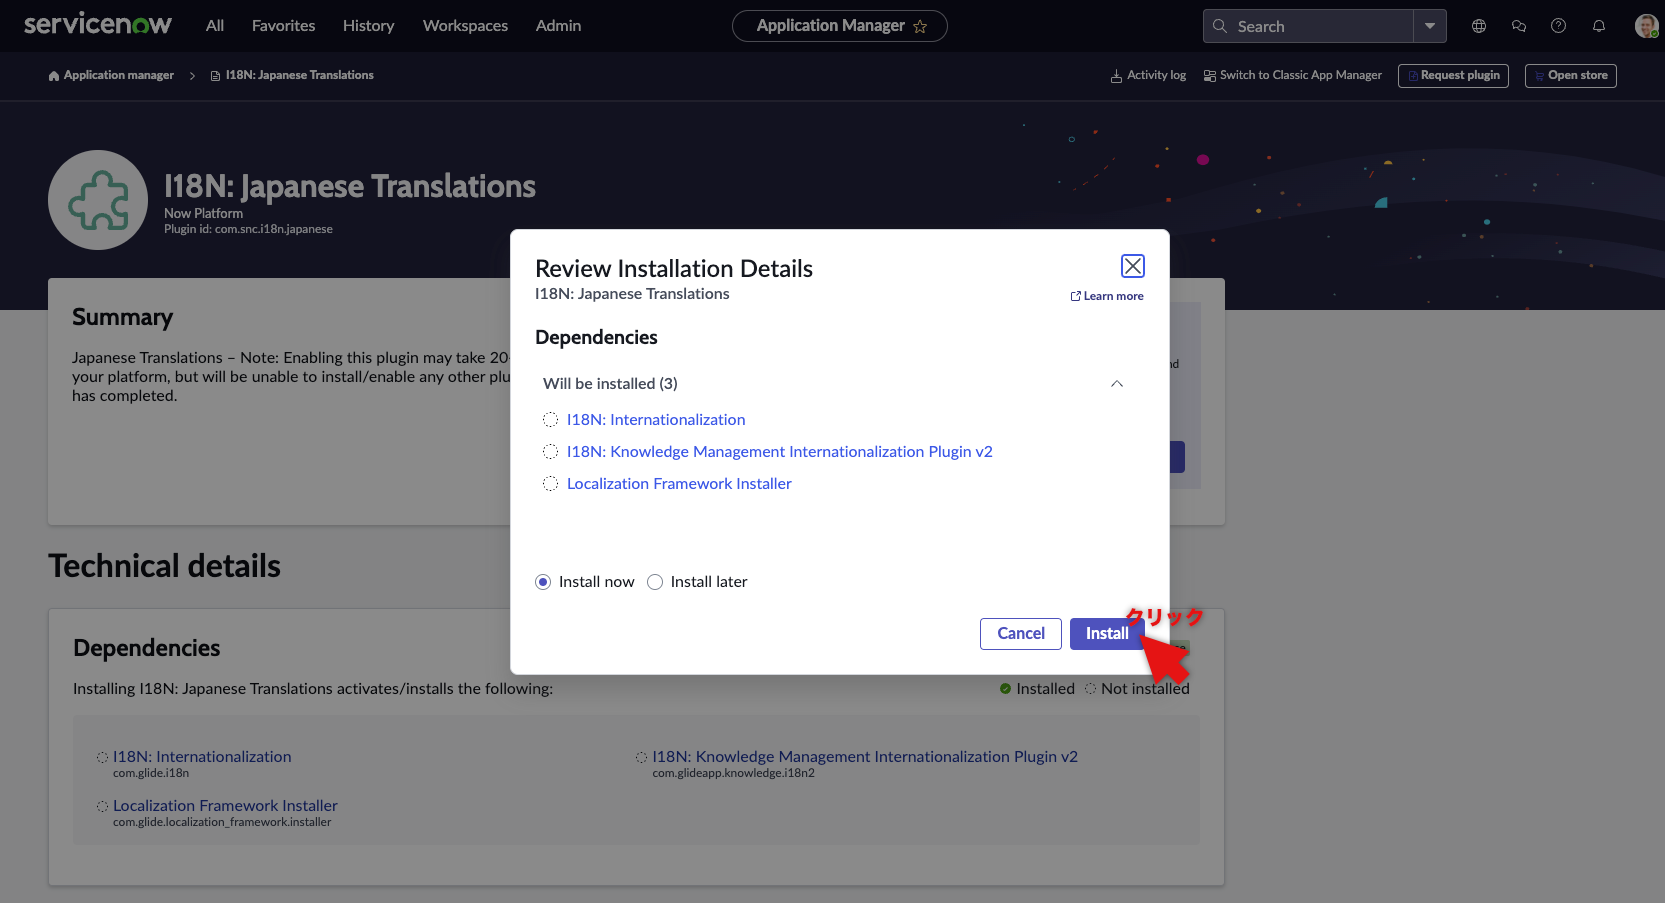The height and width of the screenshot is (903, 1665).
Task: Open the History menu
Action: tap(368, 26)
